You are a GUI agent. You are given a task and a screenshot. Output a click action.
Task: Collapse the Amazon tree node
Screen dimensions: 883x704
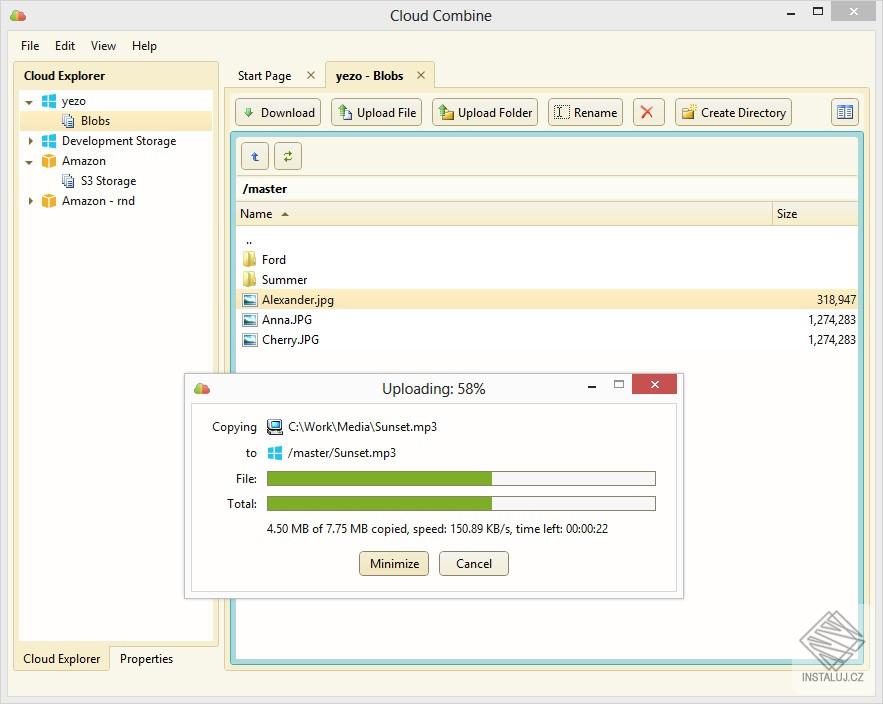pos(29,162)
